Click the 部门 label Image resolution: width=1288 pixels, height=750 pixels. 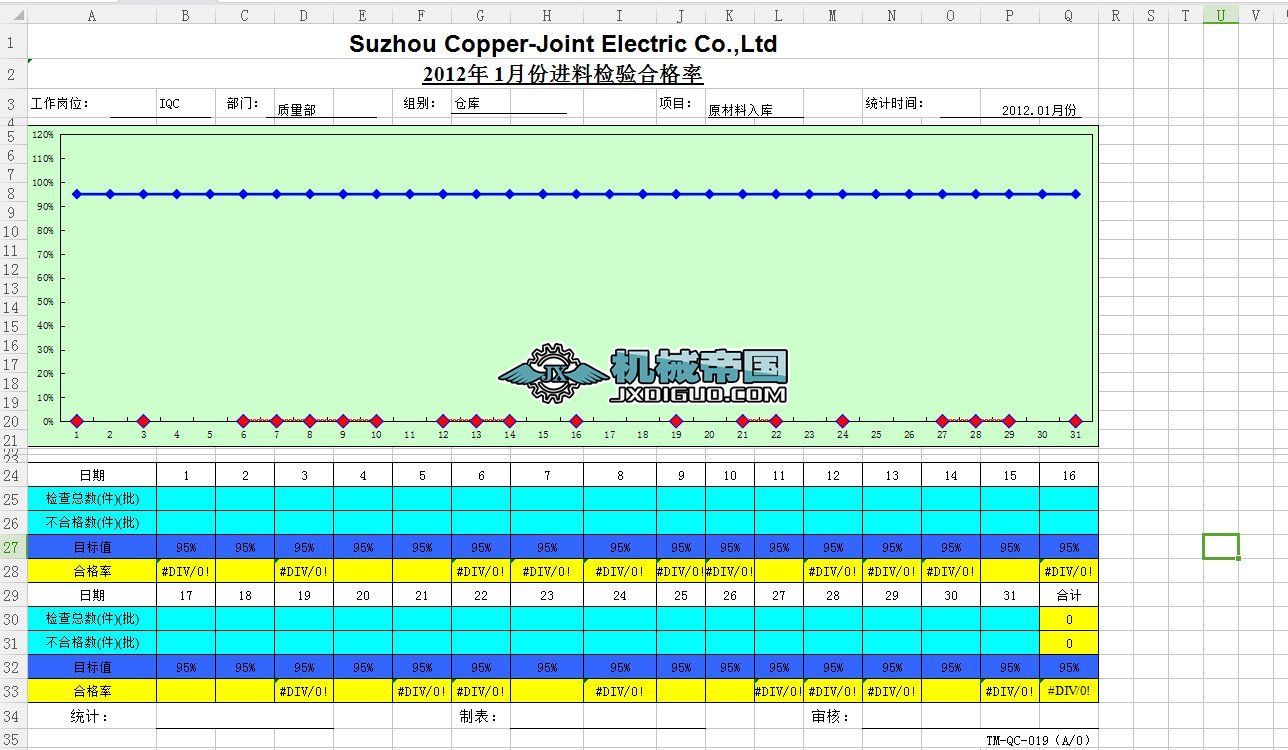[x=243, y=103]
